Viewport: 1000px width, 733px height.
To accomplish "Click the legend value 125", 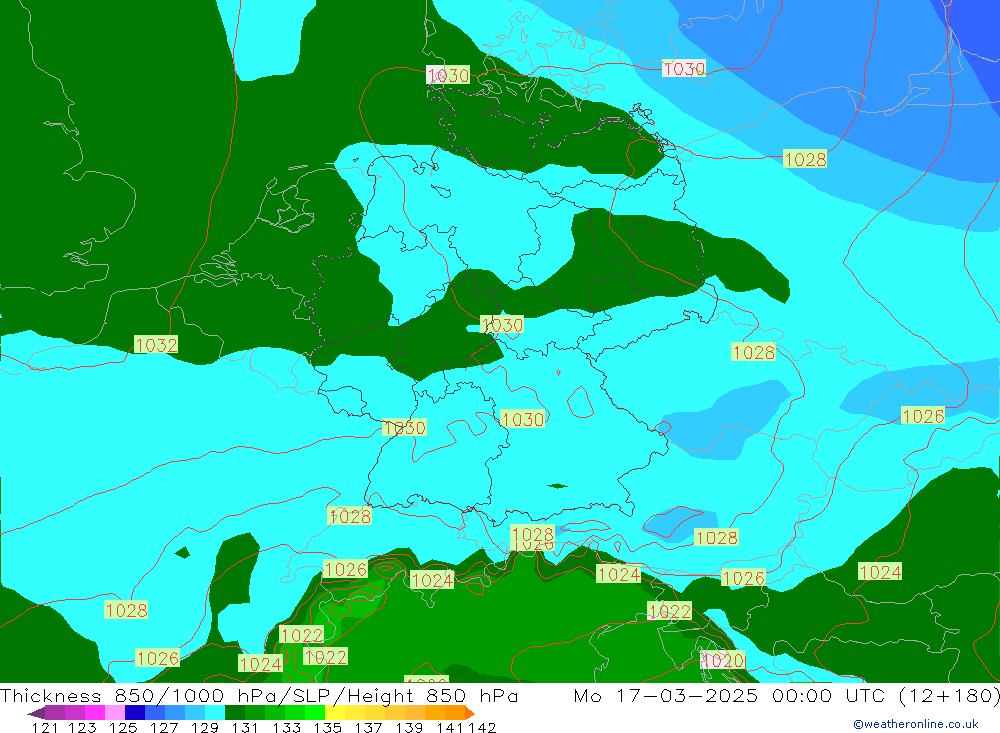I will [x=122, y=727].
